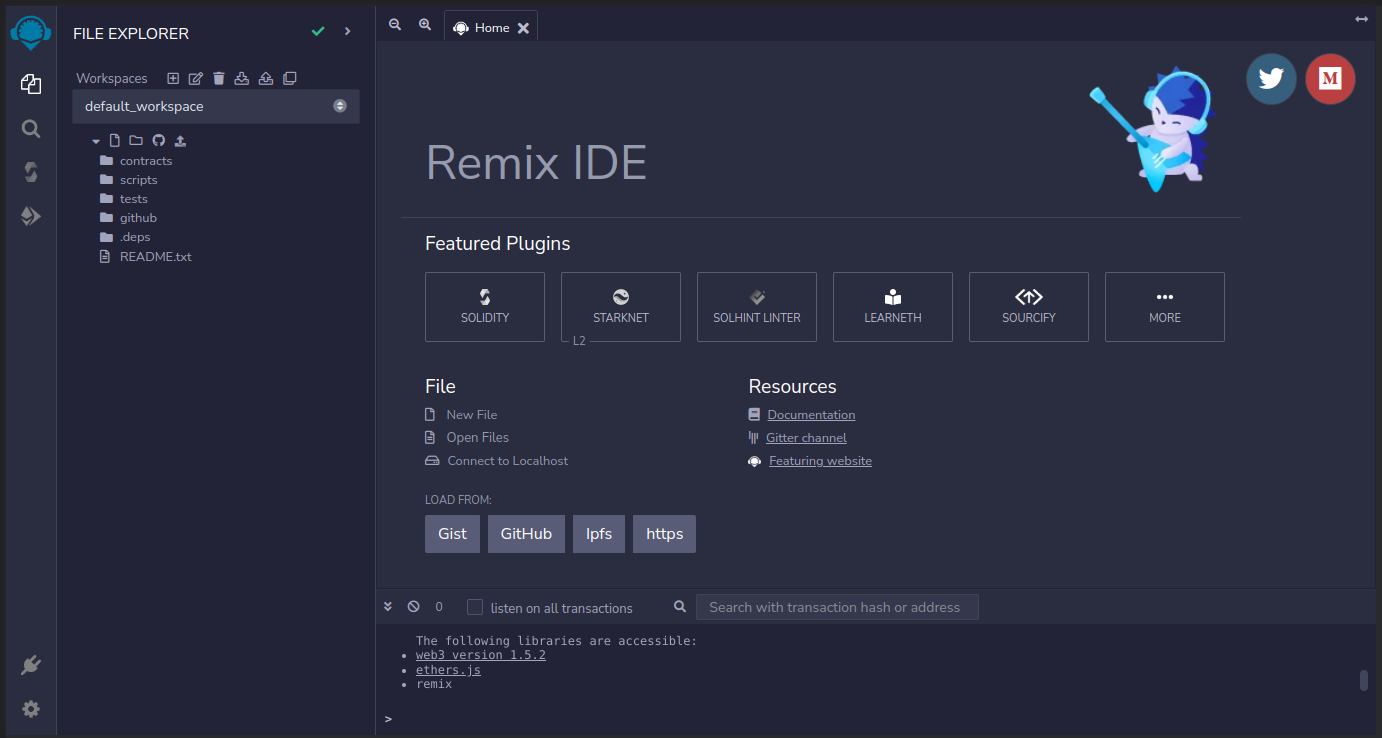Open the Plugin manager plug icon

pos(31,665)
